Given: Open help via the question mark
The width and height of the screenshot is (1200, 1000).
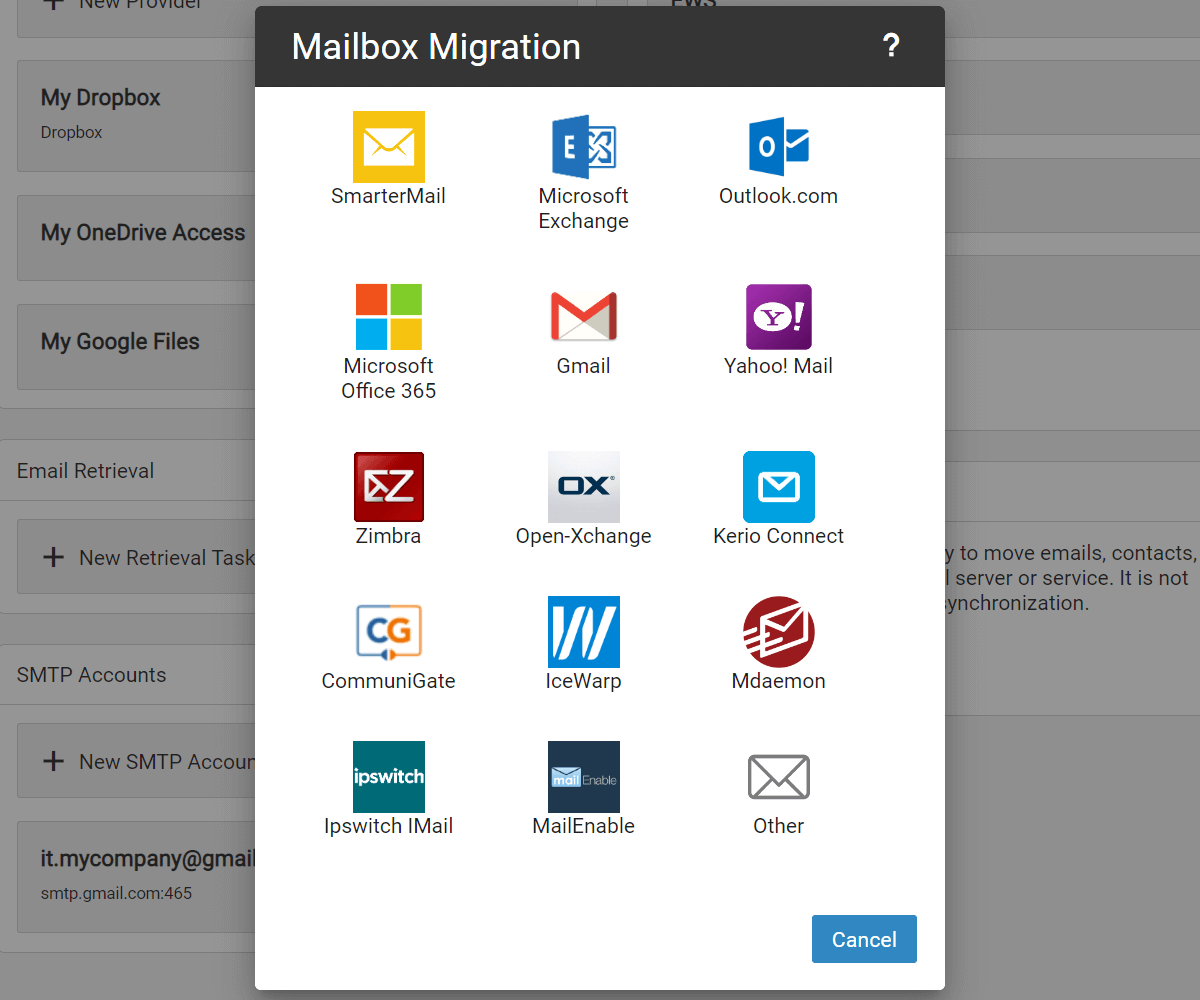Looking at the screenshot, I should click(x=891, y=46).
